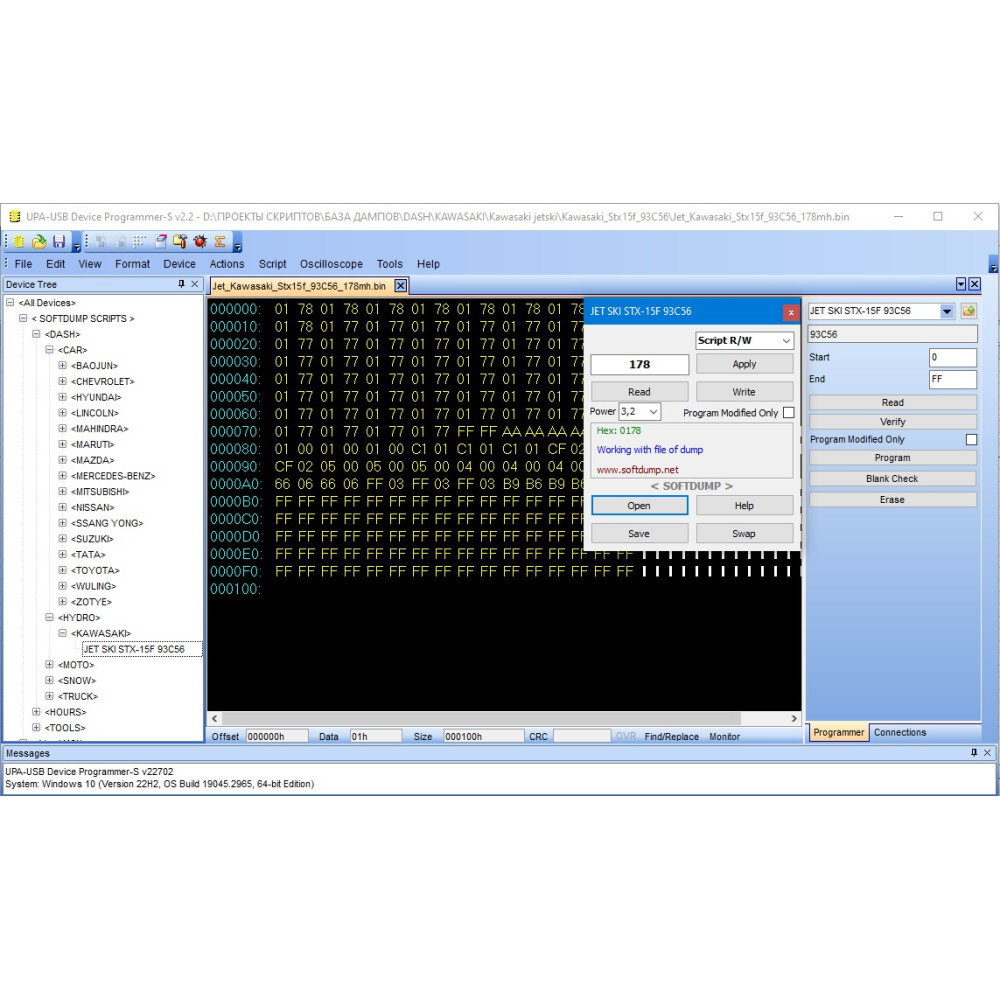Expand the <TOYOTA> tree node
The width and height of the screenshot is (1000, 1000).
click(x=62, y=570)
